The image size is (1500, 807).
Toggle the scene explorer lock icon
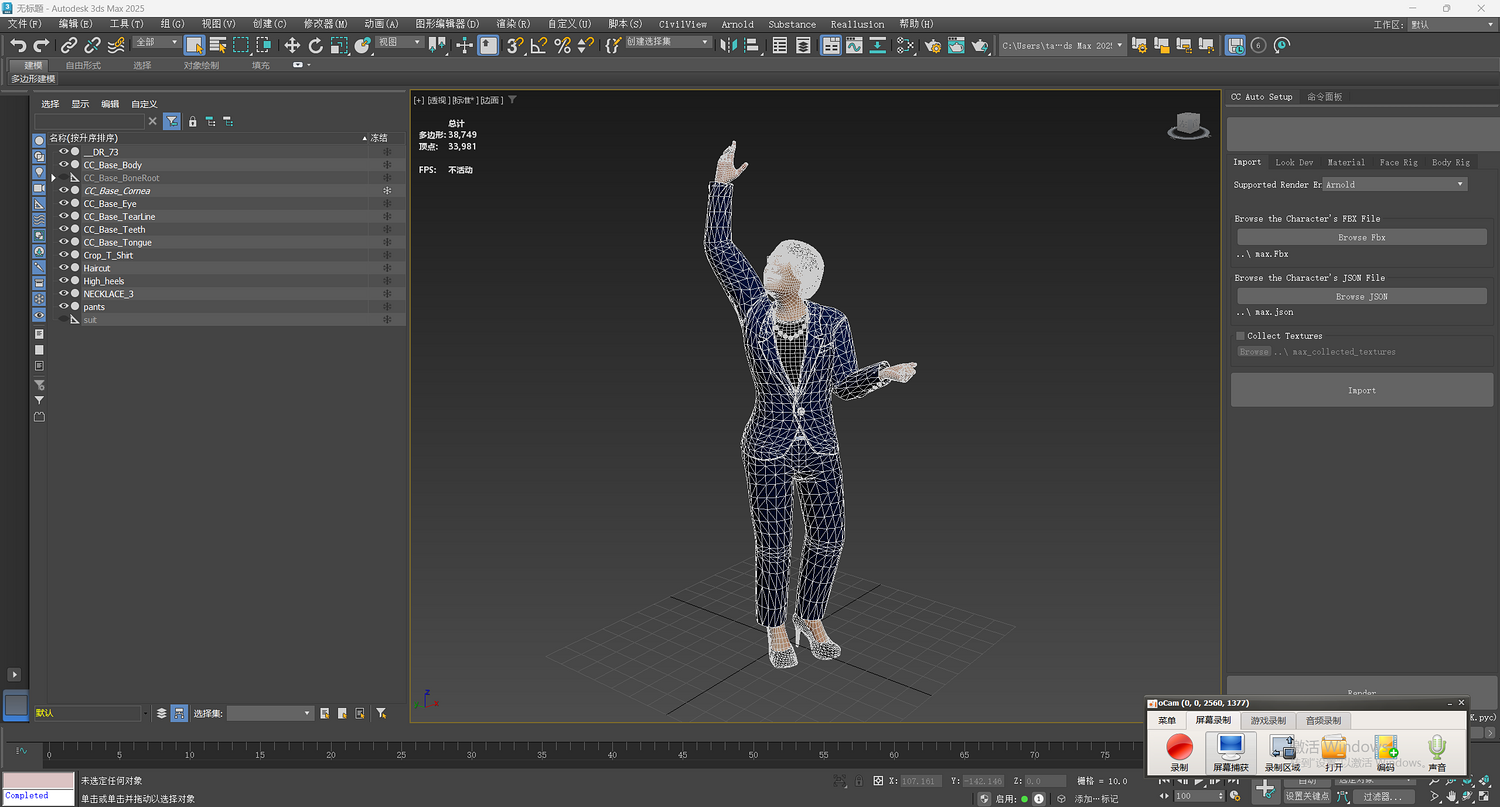pos(193,121)
